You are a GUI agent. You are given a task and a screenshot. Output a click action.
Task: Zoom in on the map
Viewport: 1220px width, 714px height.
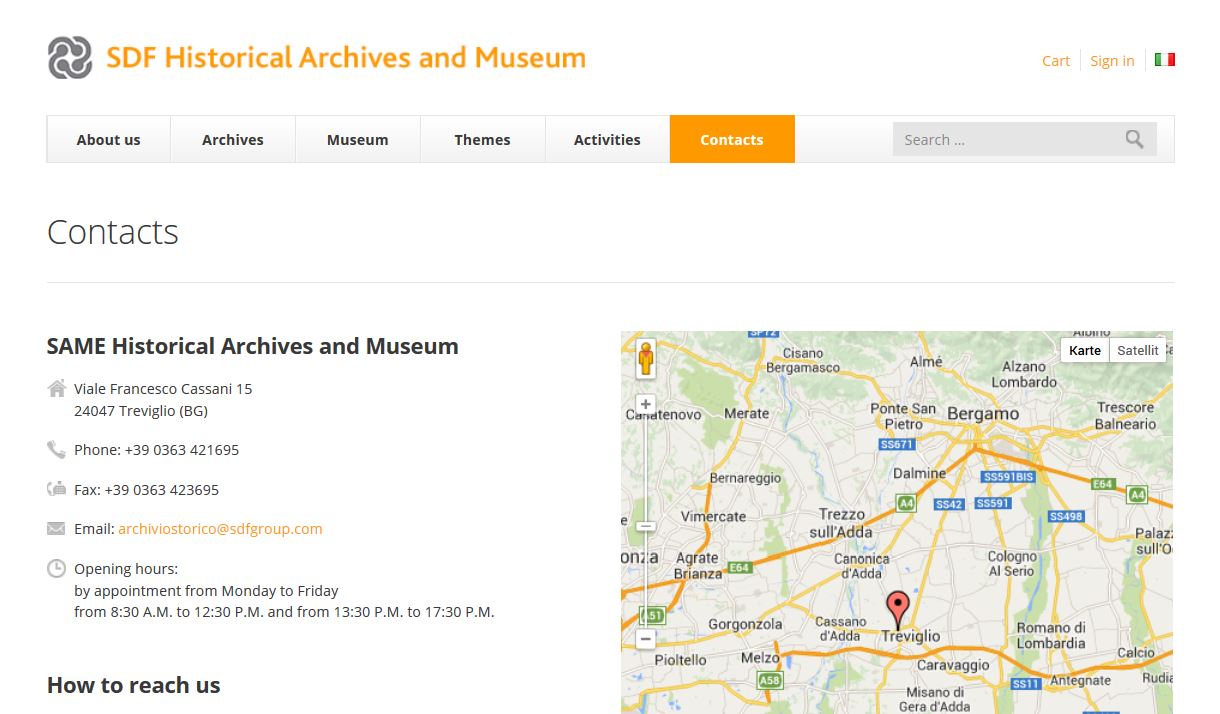tap(646, 405)
